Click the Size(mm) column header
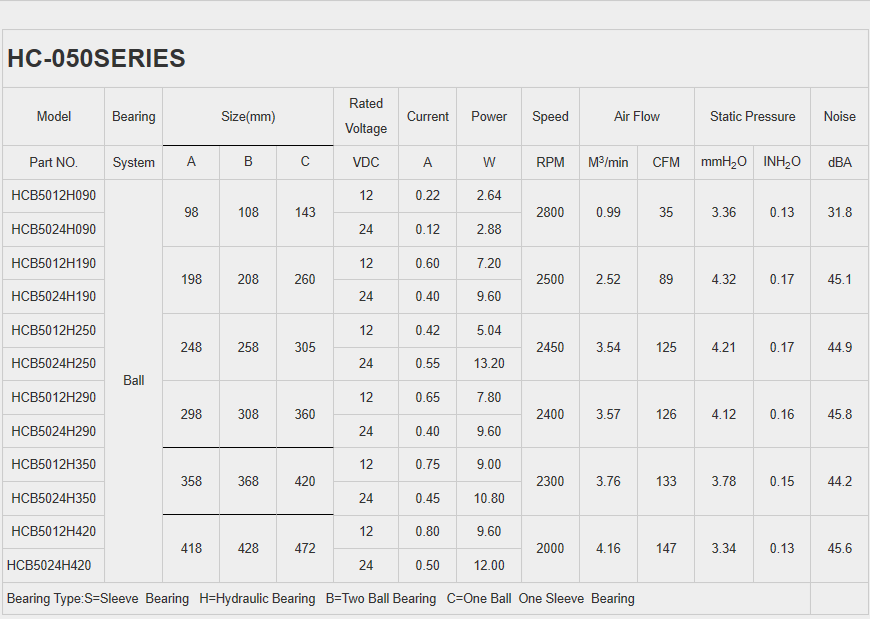The height and width of the screenshot is (619, 870). point(248,116)
